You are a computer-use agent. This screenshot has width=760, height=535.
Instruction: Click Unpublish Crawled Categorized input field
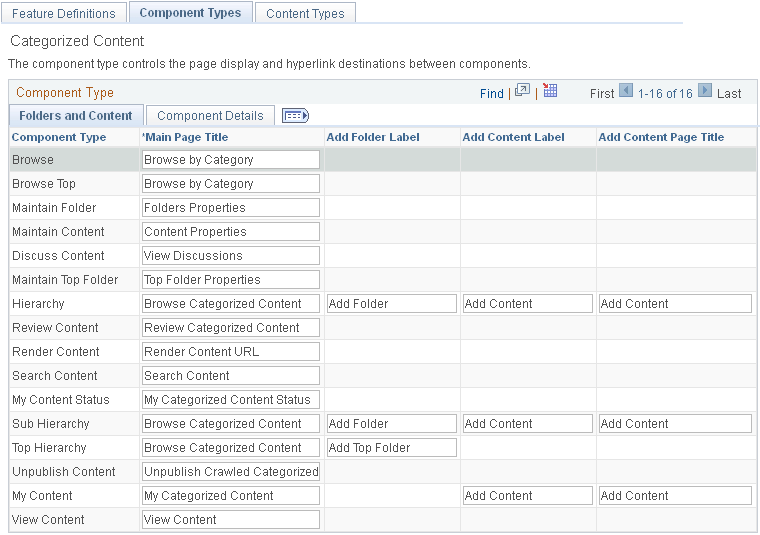(231, 472)
